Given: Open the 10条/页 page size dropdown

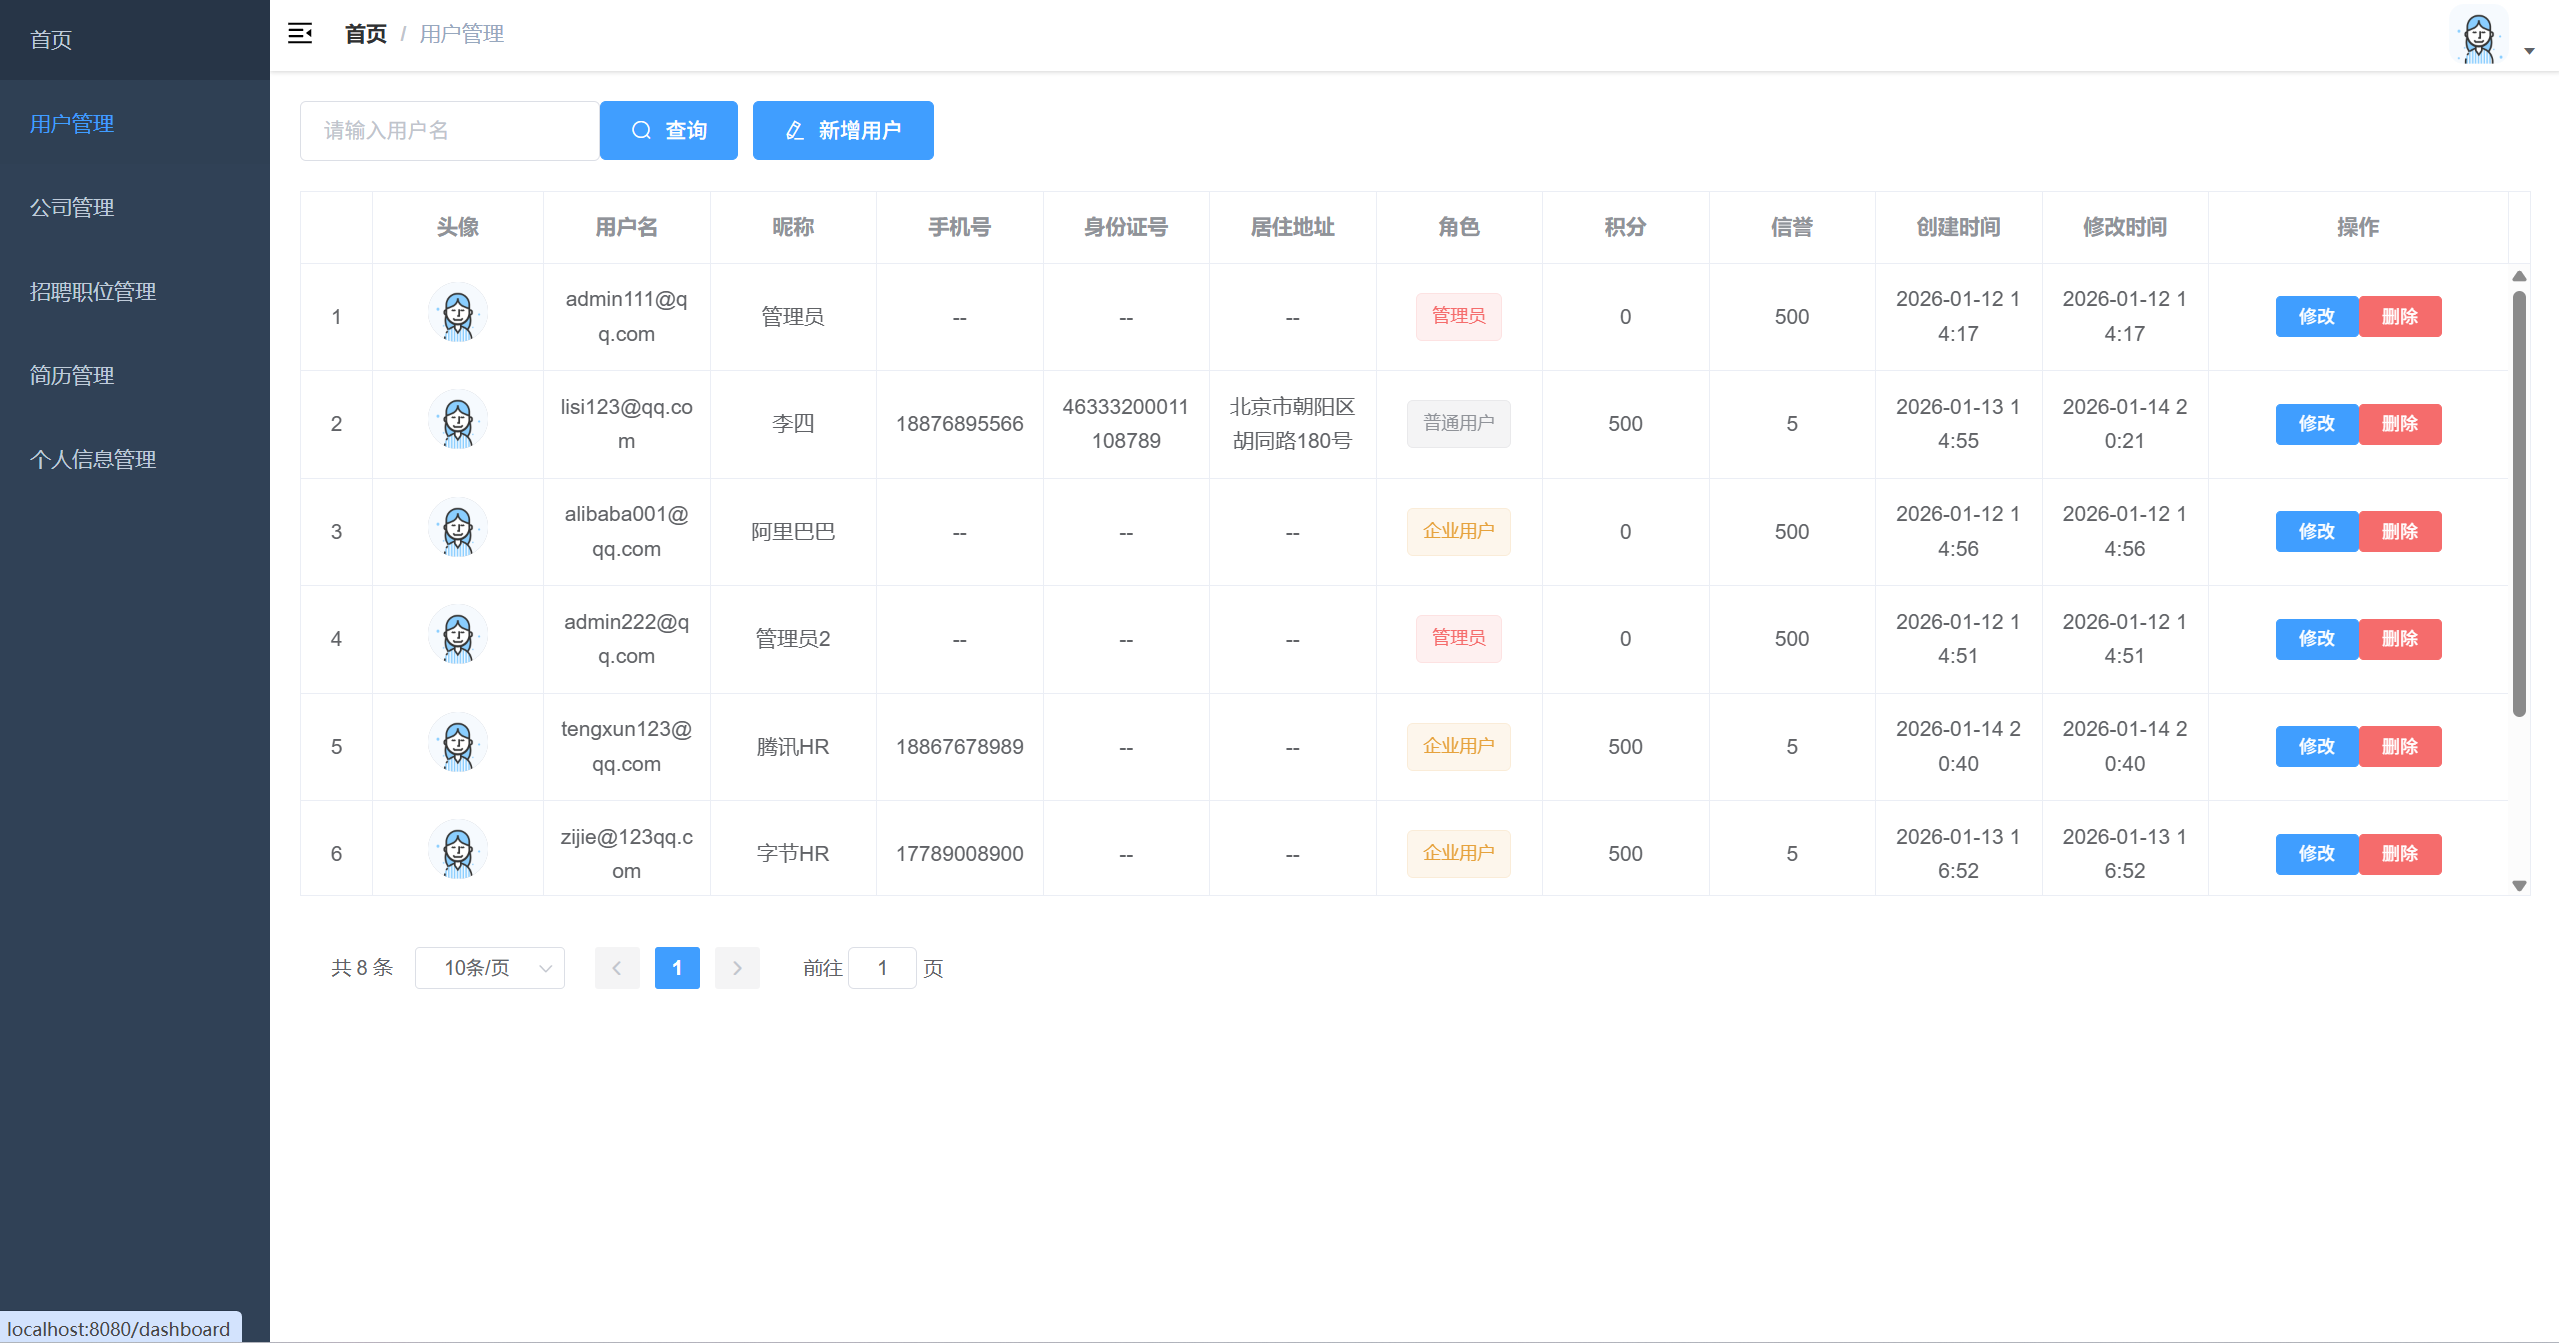Looking at the screenshot, I should [489, 968].
